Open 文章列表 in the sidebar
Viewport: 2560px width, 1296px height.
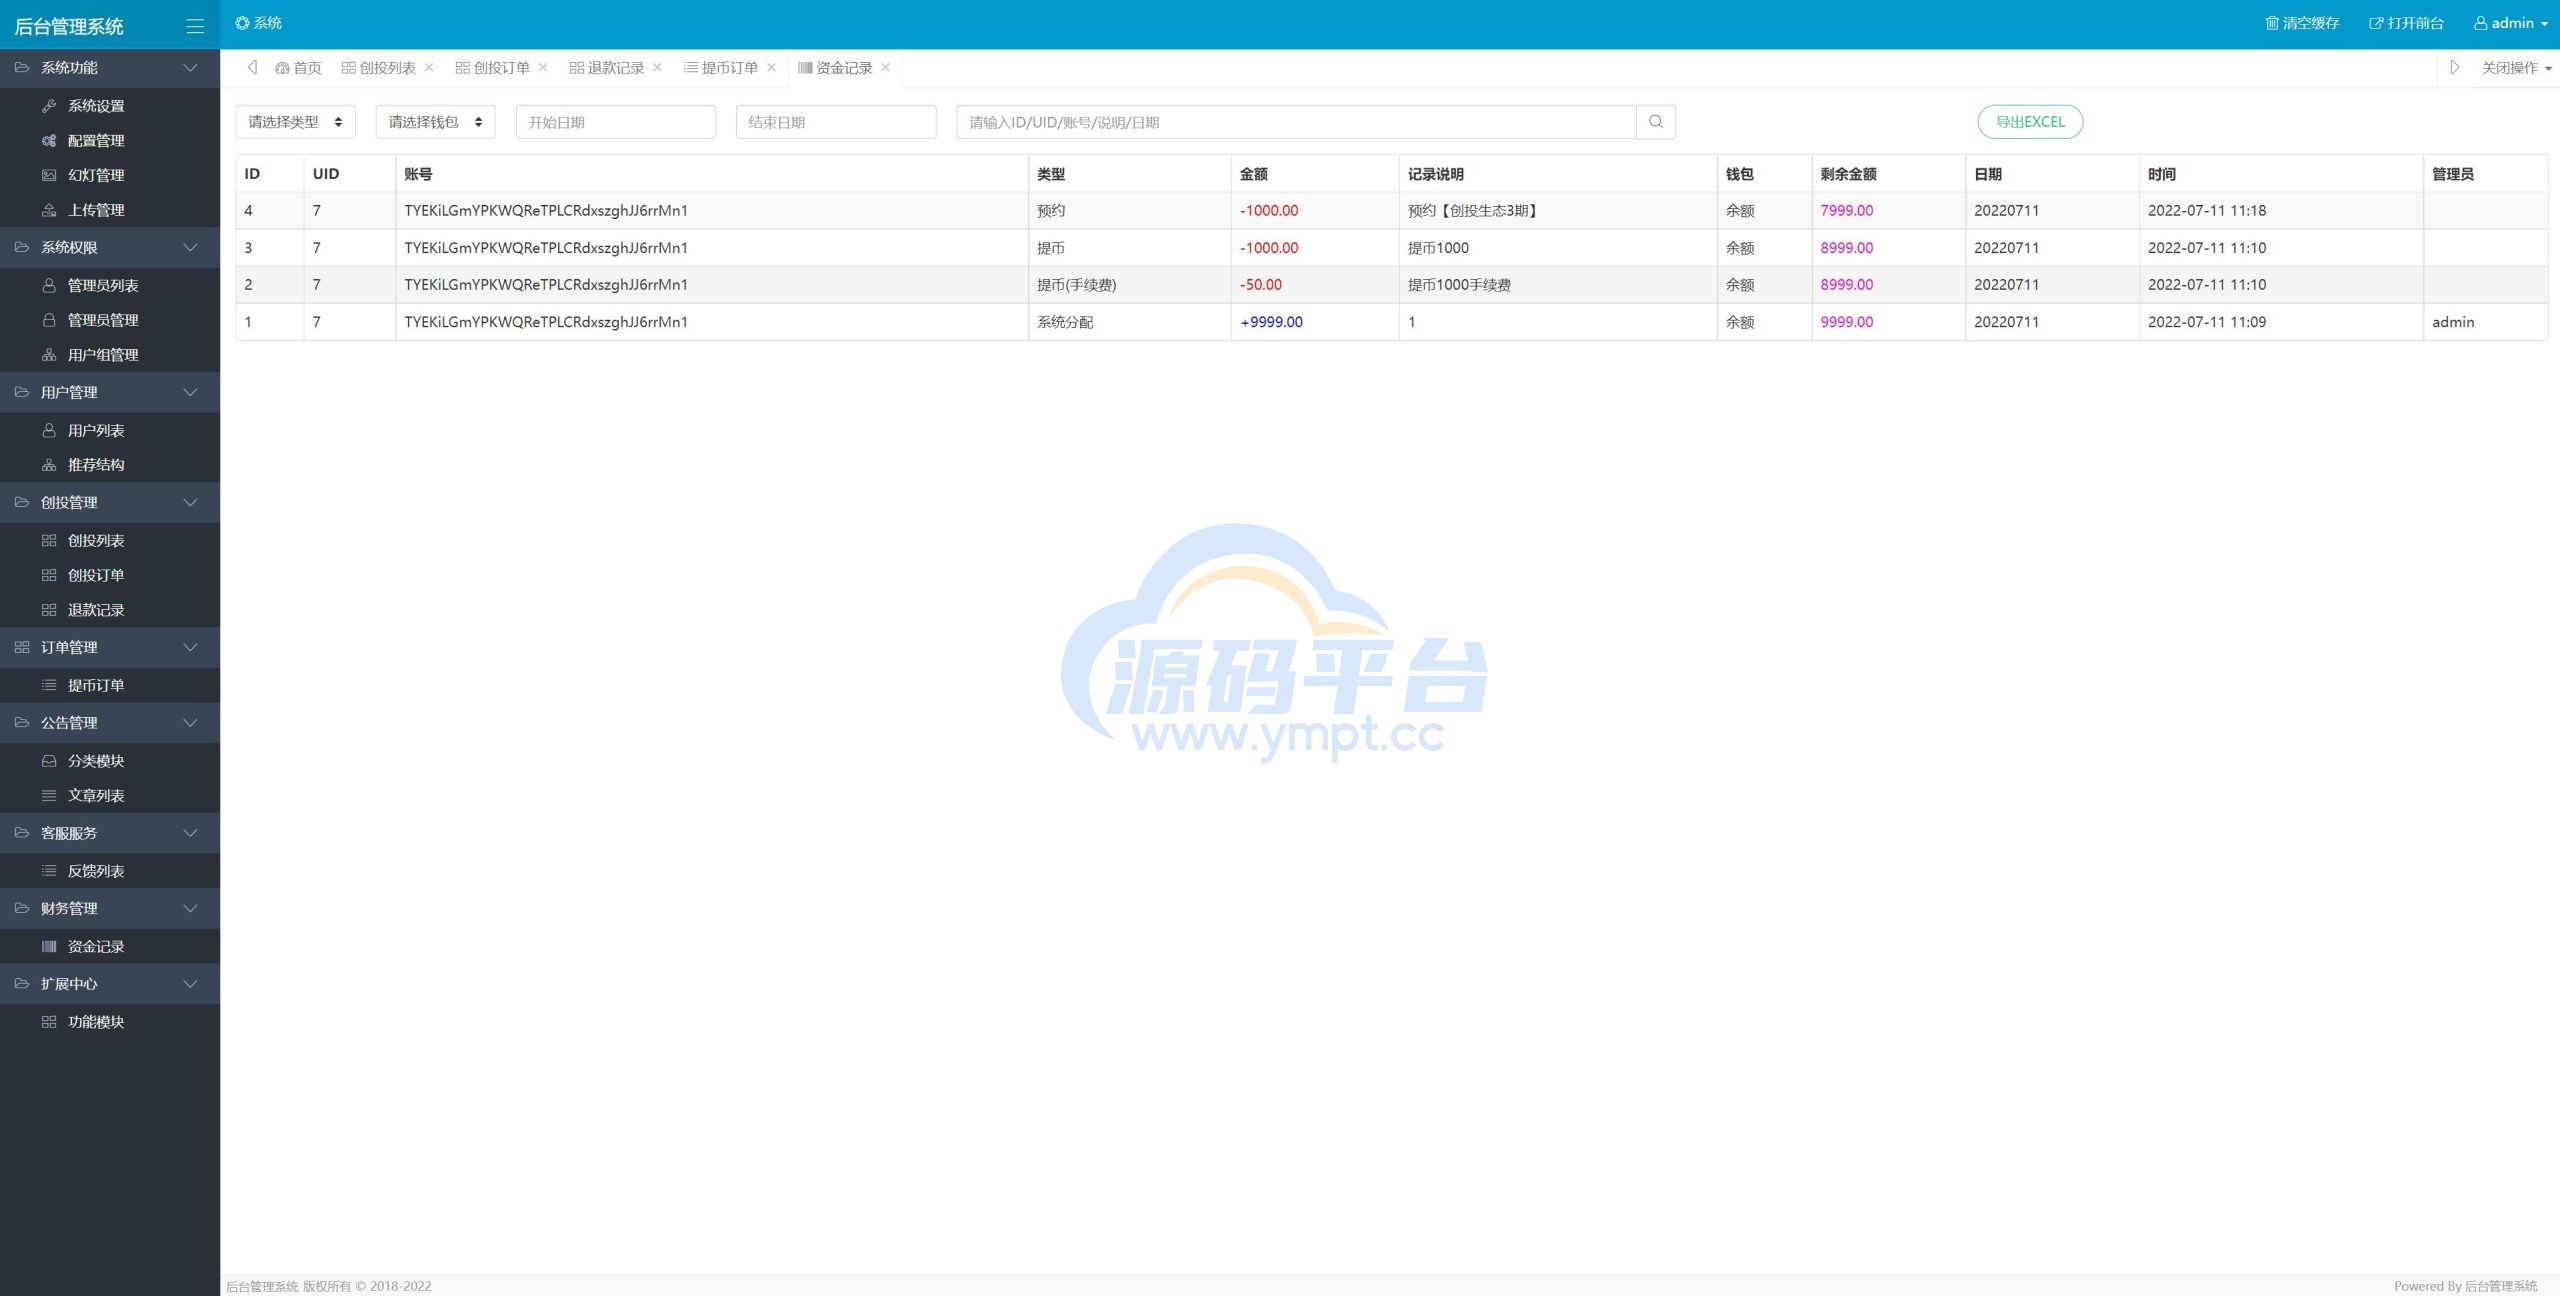pyautogui.click(x=110, y=796)
